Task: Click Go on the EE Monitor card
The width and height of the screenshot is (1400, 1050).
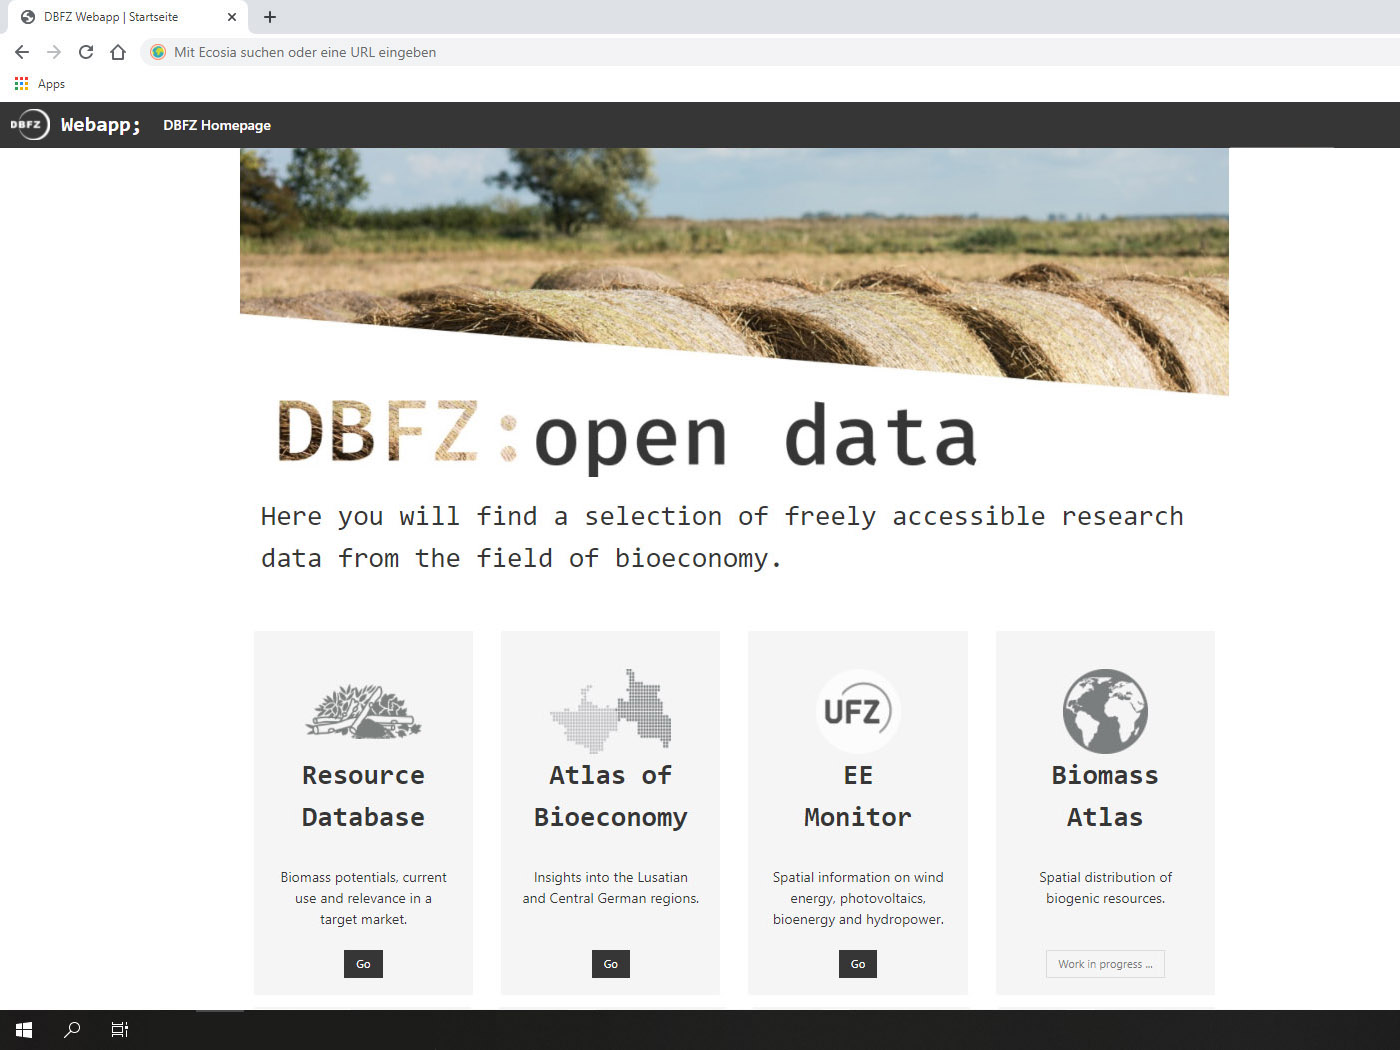Action: (x=858, y=964)
